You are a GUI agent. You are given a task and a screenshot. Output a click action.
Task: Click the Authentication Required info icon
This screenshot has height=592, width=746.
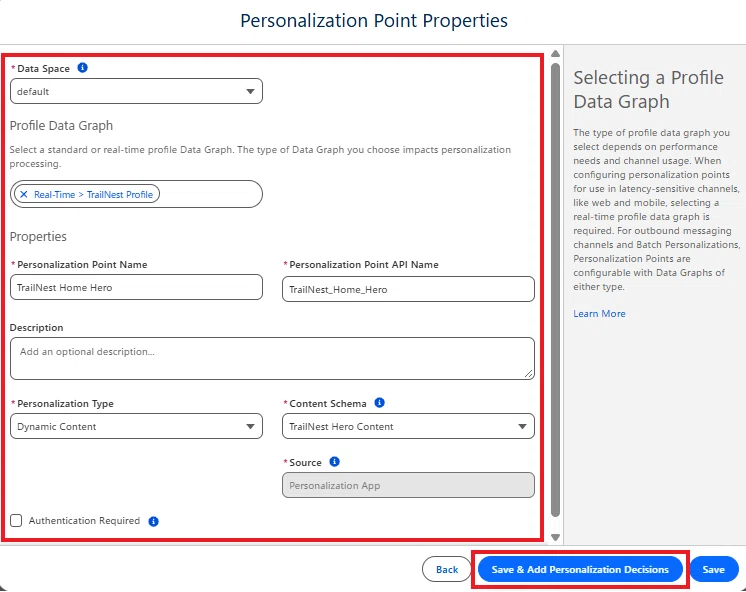point(153,521)
